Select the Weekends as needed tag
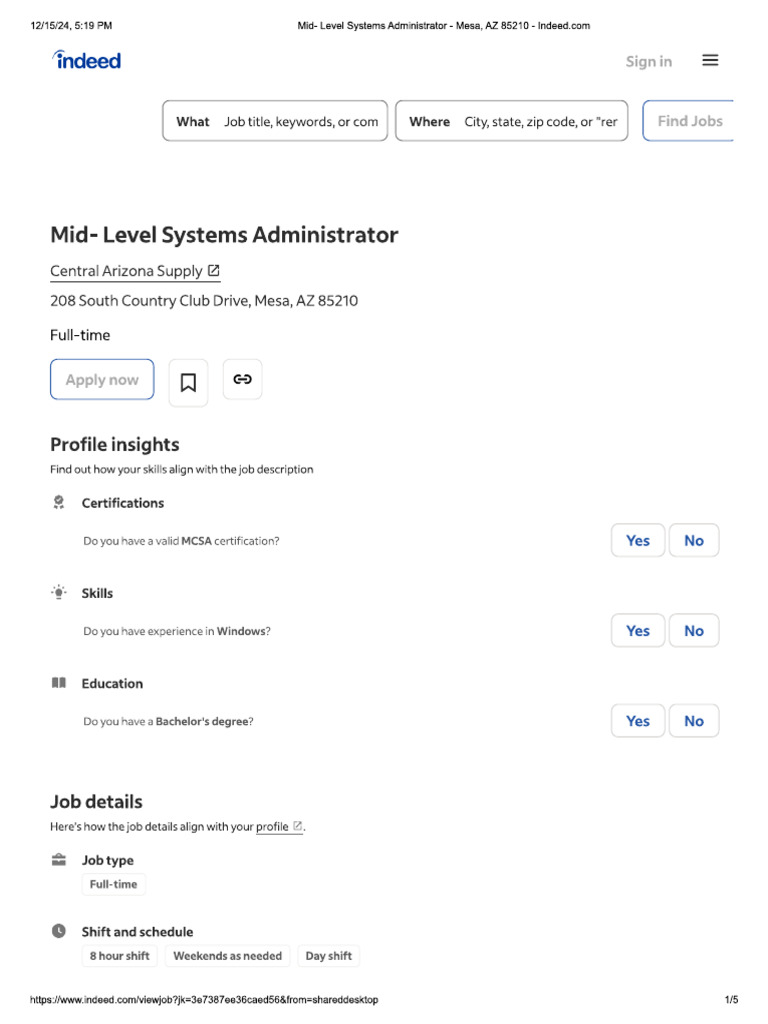 (227, 956)
